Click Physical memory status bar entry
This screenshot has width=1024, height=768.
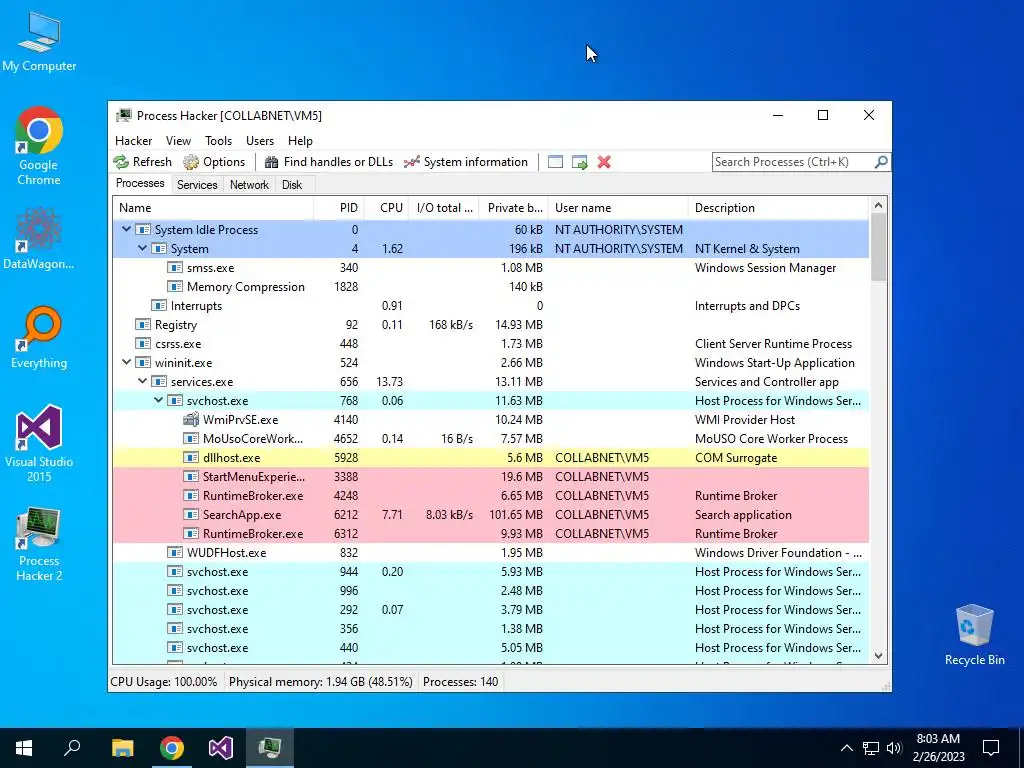pos(321,682)
